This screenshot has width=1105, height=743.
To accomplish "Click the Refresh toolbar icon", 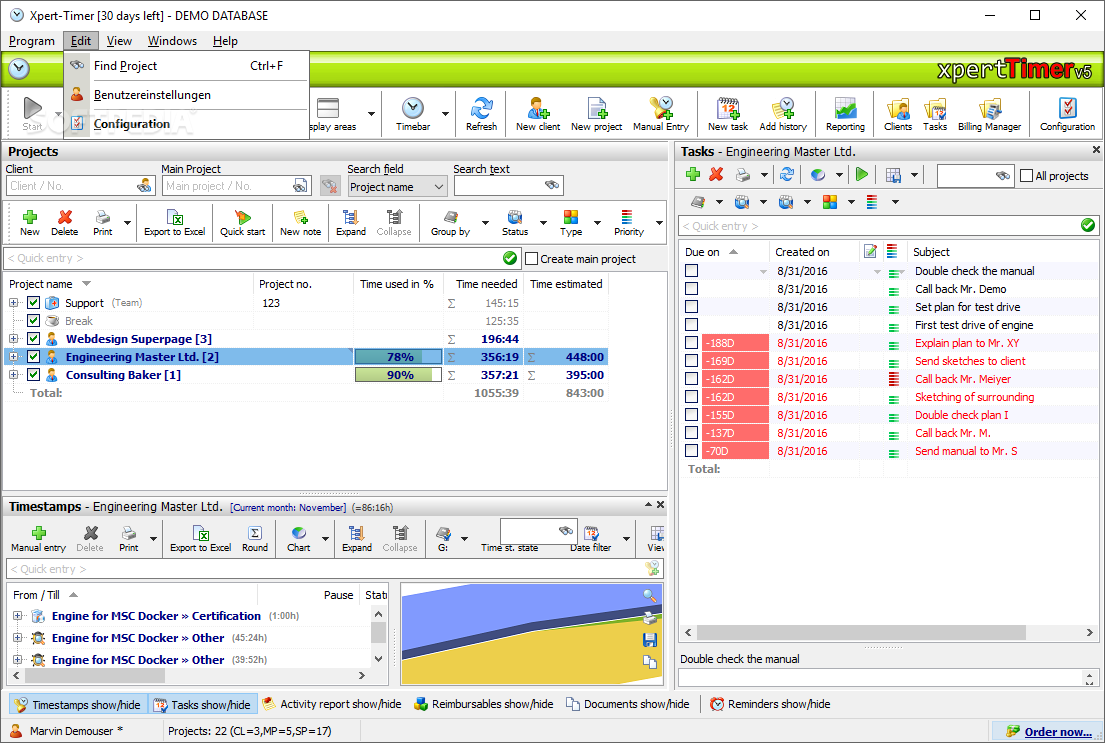I will click(x=481, y=113).
